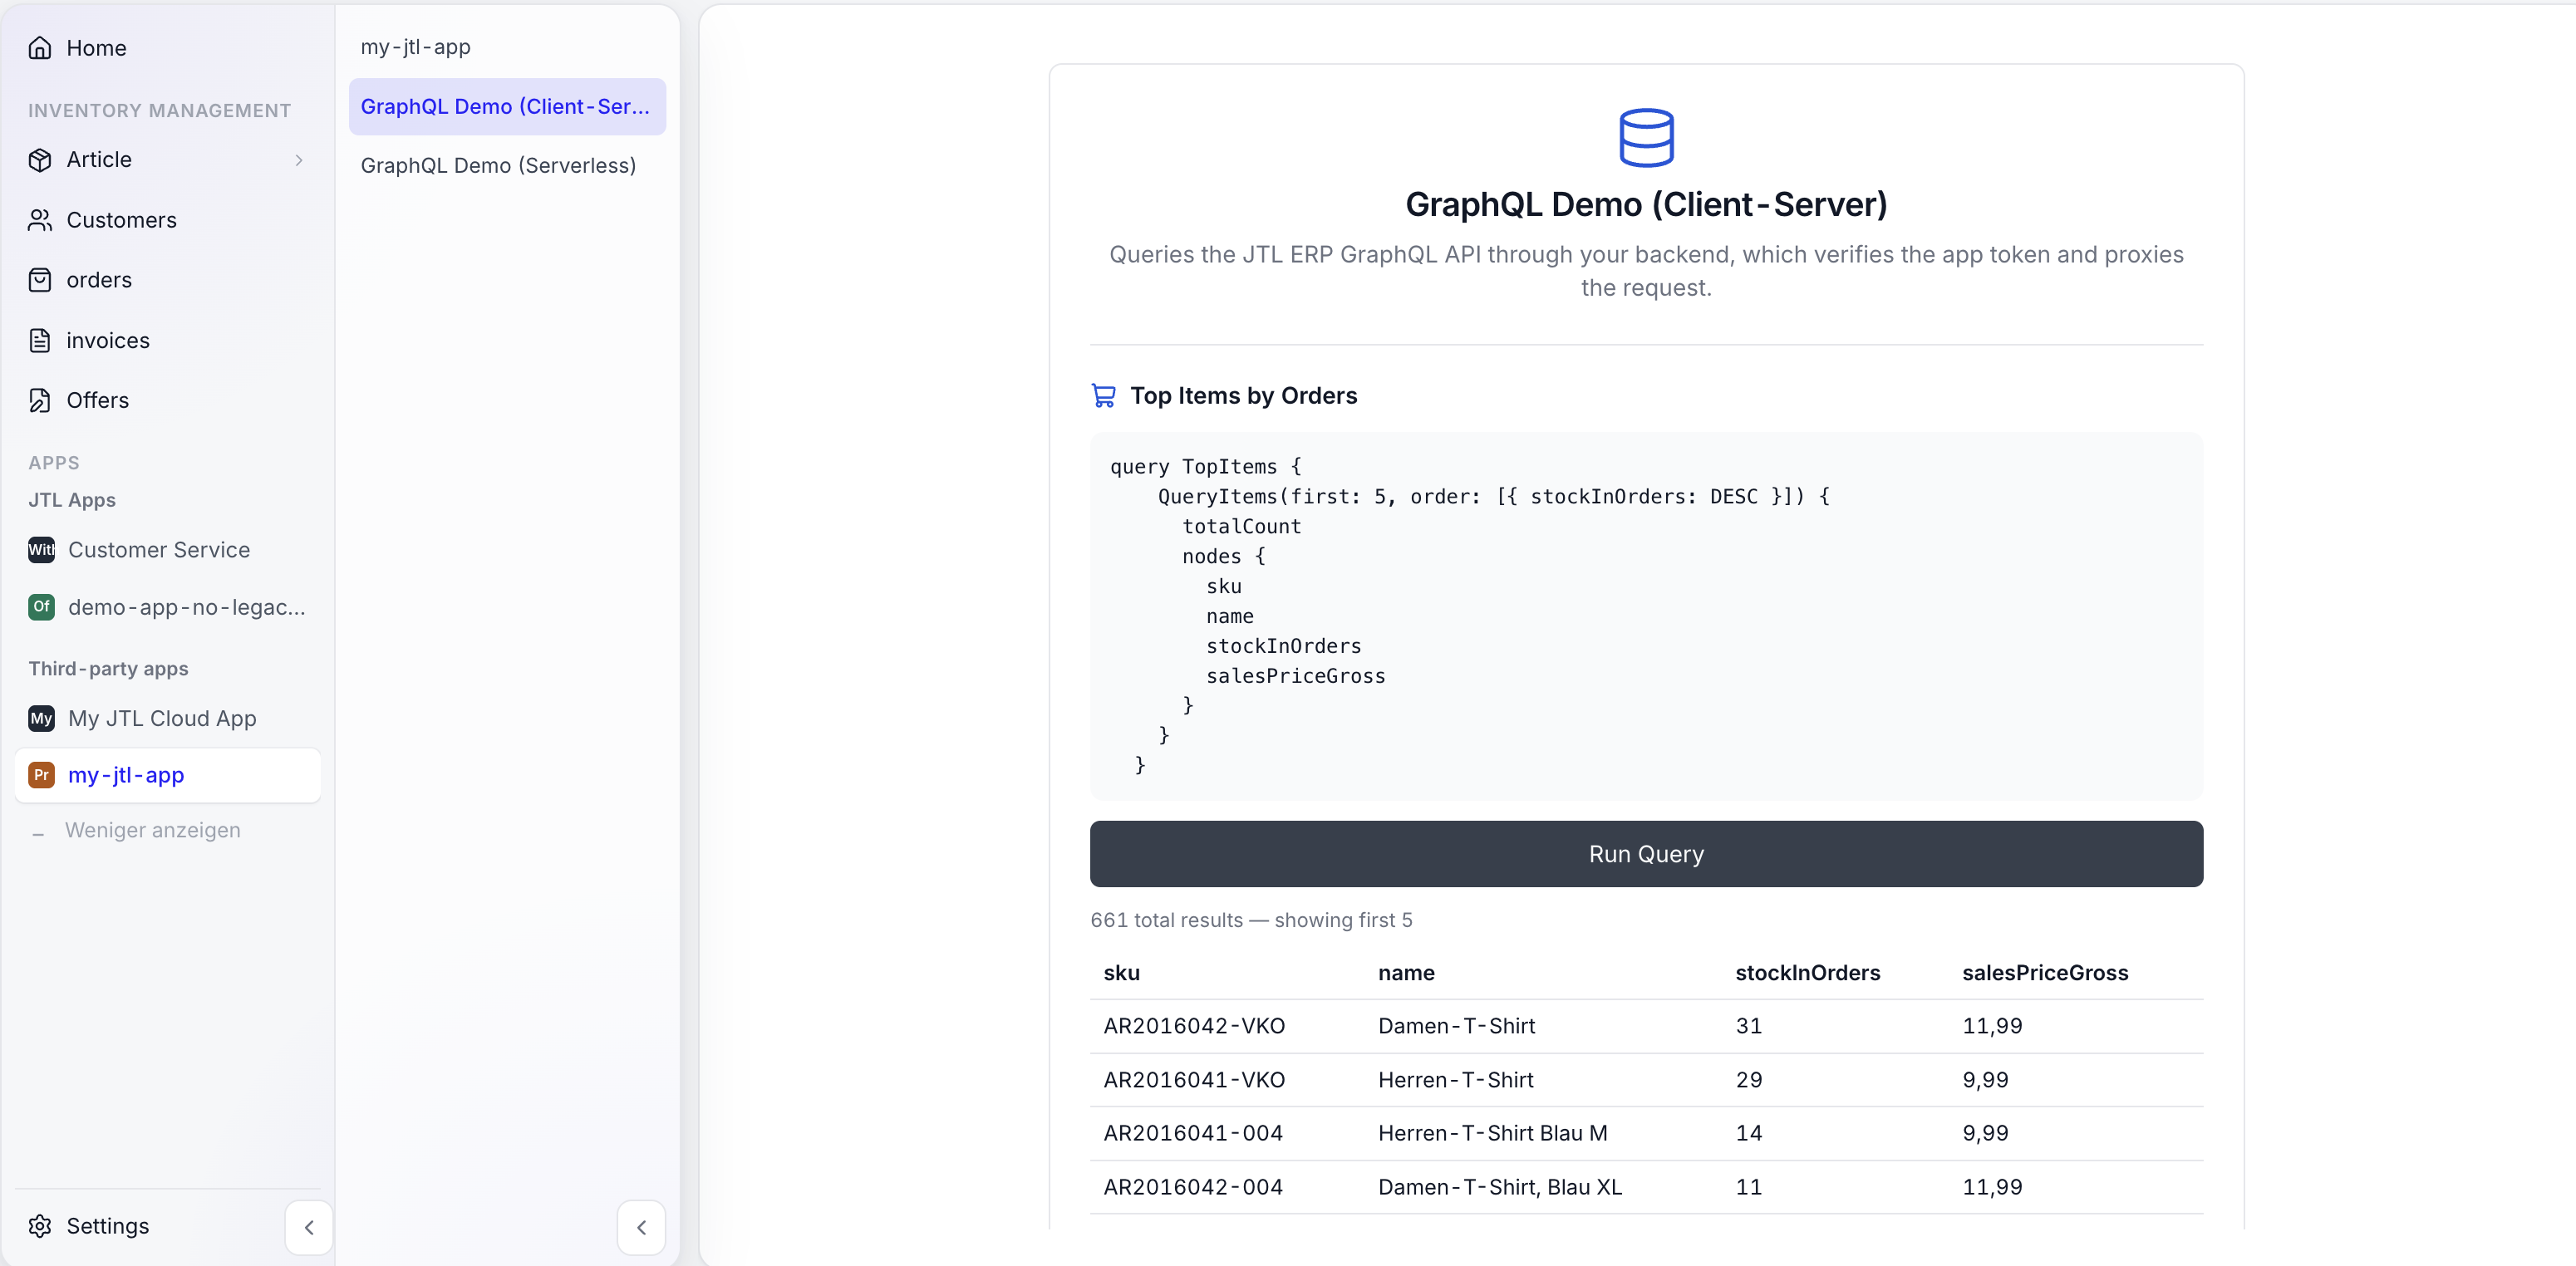
Task: Select the Herren-T-Shirt Blau M cell
Action: tap(1493, 1133)
